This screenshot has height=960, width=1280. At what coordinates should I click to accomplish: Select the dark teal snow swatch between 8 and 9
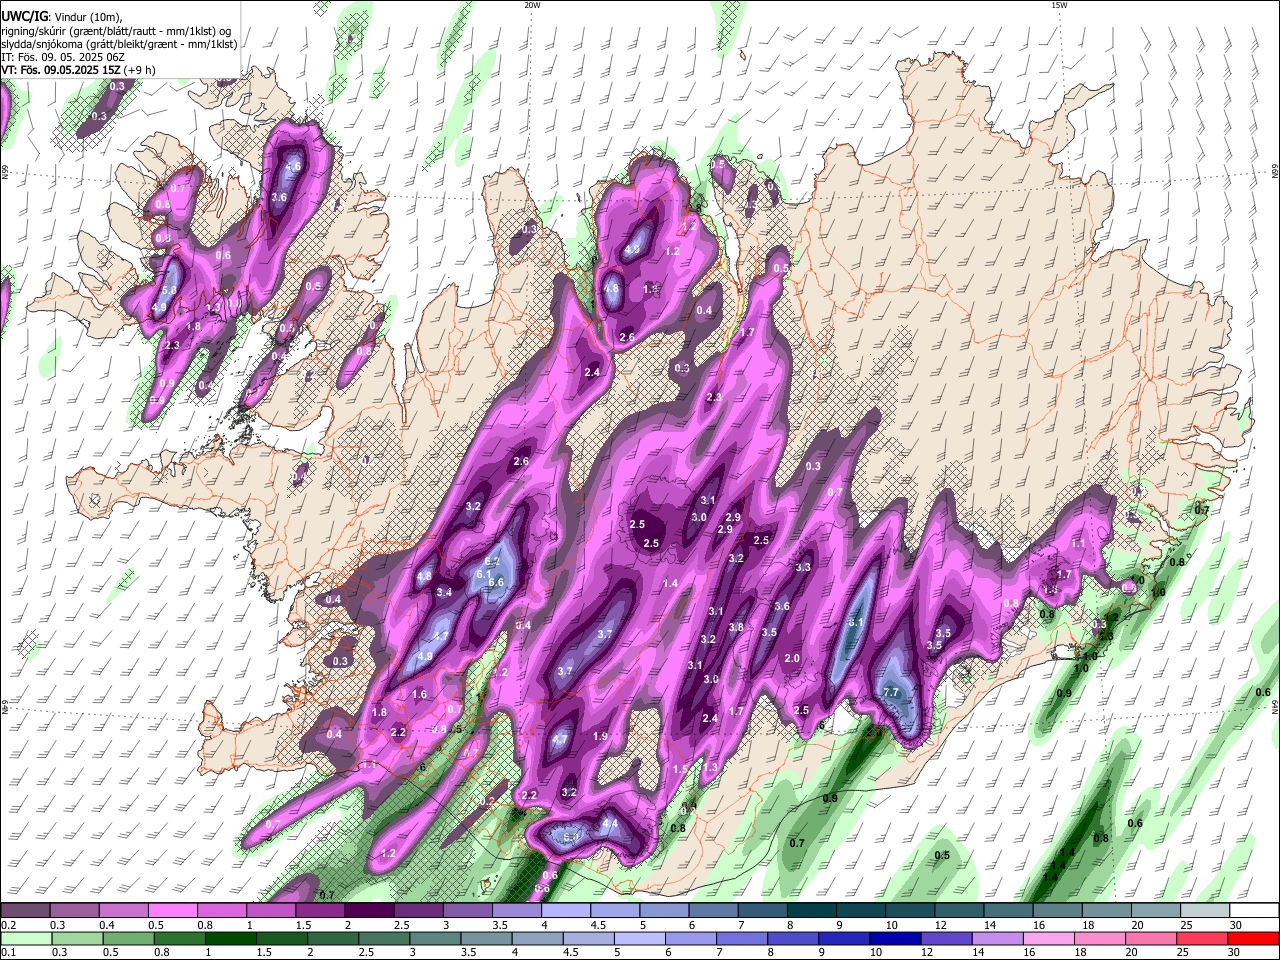(x=810, y=910)
